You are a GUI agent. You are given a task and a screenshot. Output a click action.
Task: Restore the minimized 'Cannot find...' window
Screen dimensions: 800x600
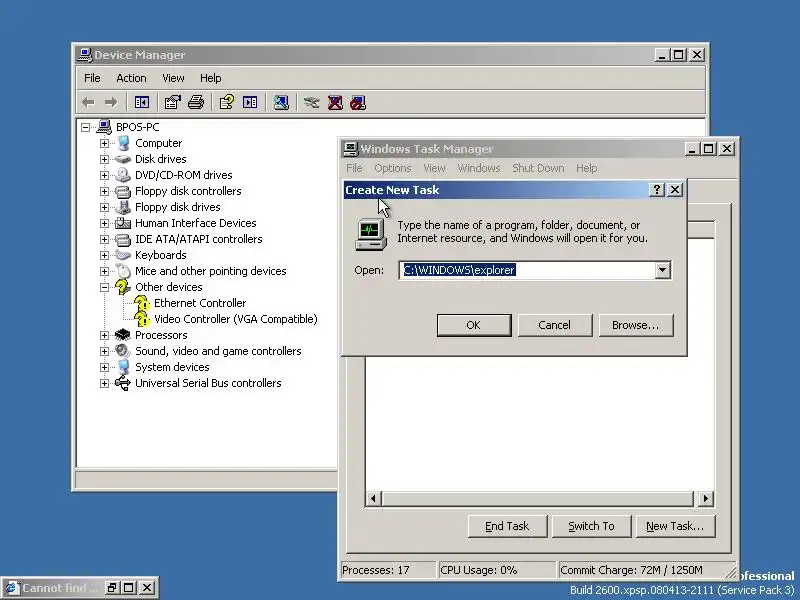[x=112, y=588]
